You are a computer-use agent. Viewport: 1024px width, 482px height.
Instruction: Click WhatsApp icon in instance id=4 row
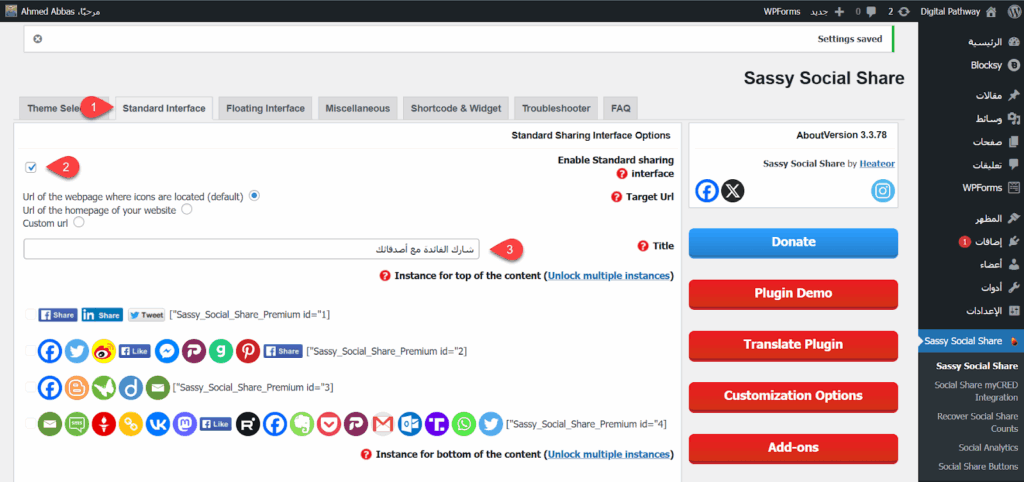coord(464,424)
